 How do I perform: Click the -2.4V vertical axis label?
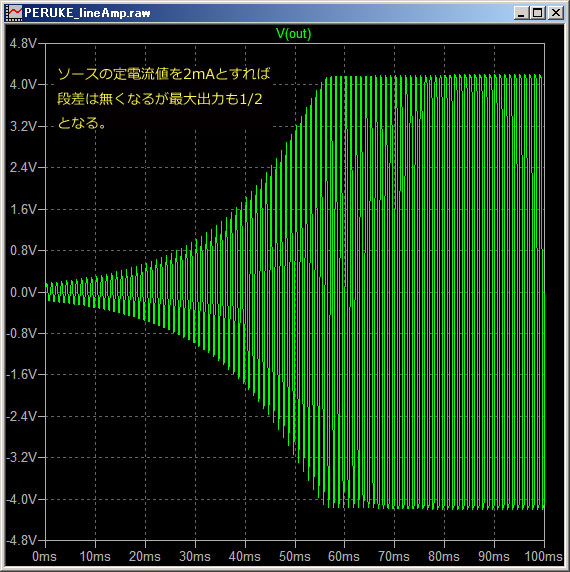pos(22,416)
